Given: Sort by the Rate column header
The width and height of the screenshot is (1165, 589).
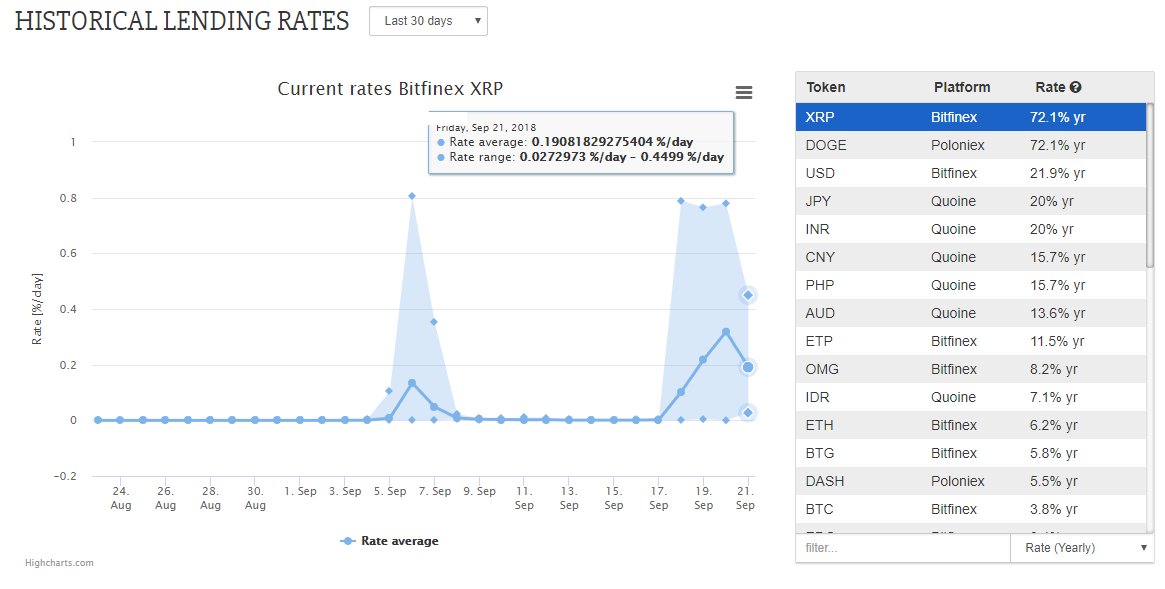Looking at the screenshot, I should [x=1050, y=88].
